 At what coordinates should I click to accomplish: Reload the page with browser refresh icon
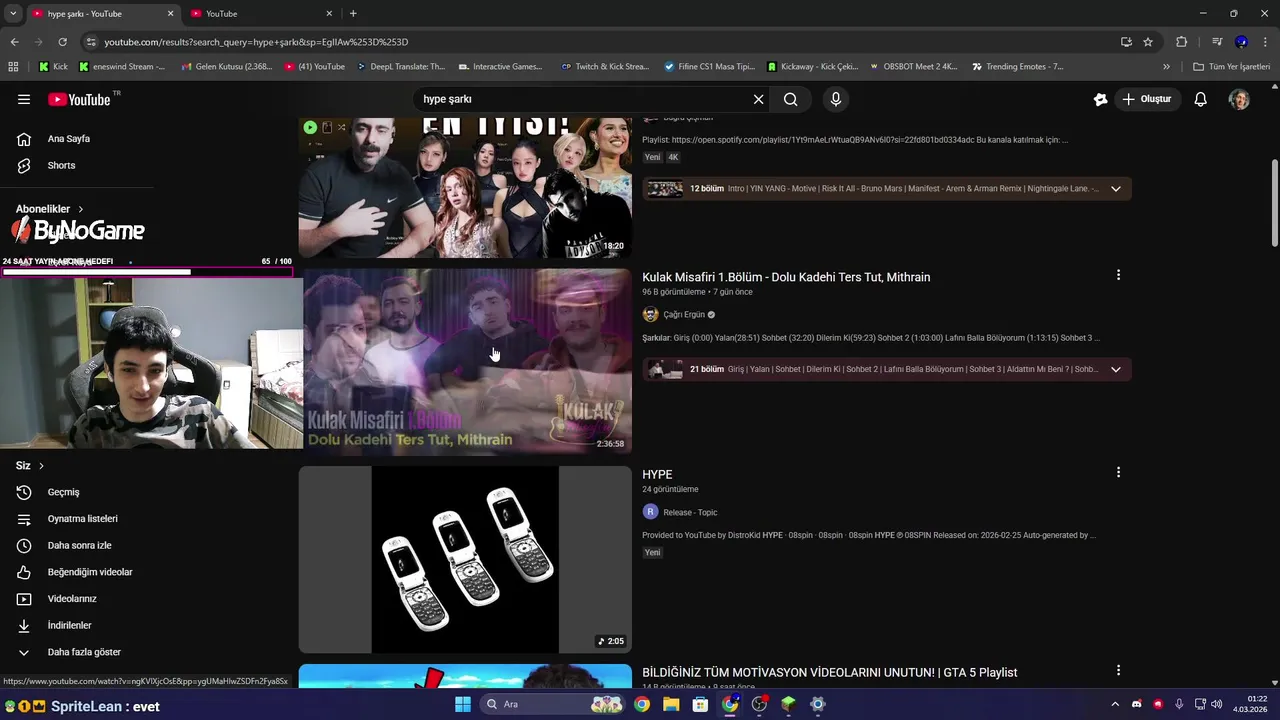tap(62, 42)
